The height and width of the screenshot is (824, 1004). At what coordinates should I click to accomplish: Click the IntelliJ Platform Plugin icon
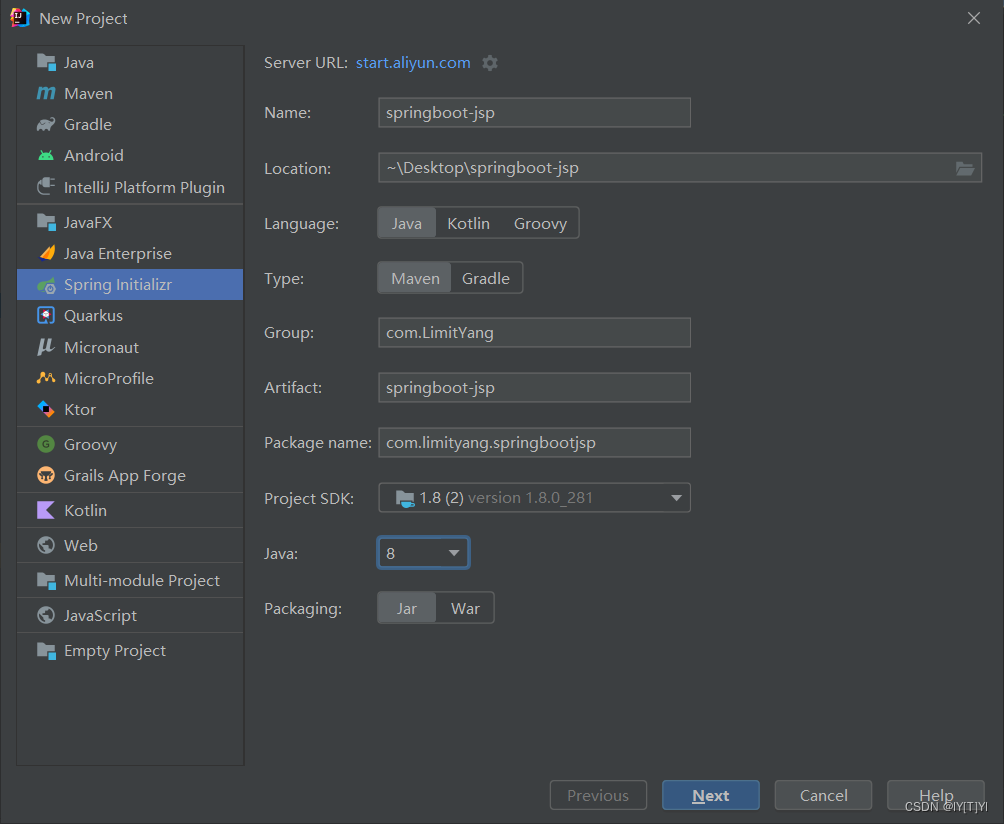tap(46, 187)
